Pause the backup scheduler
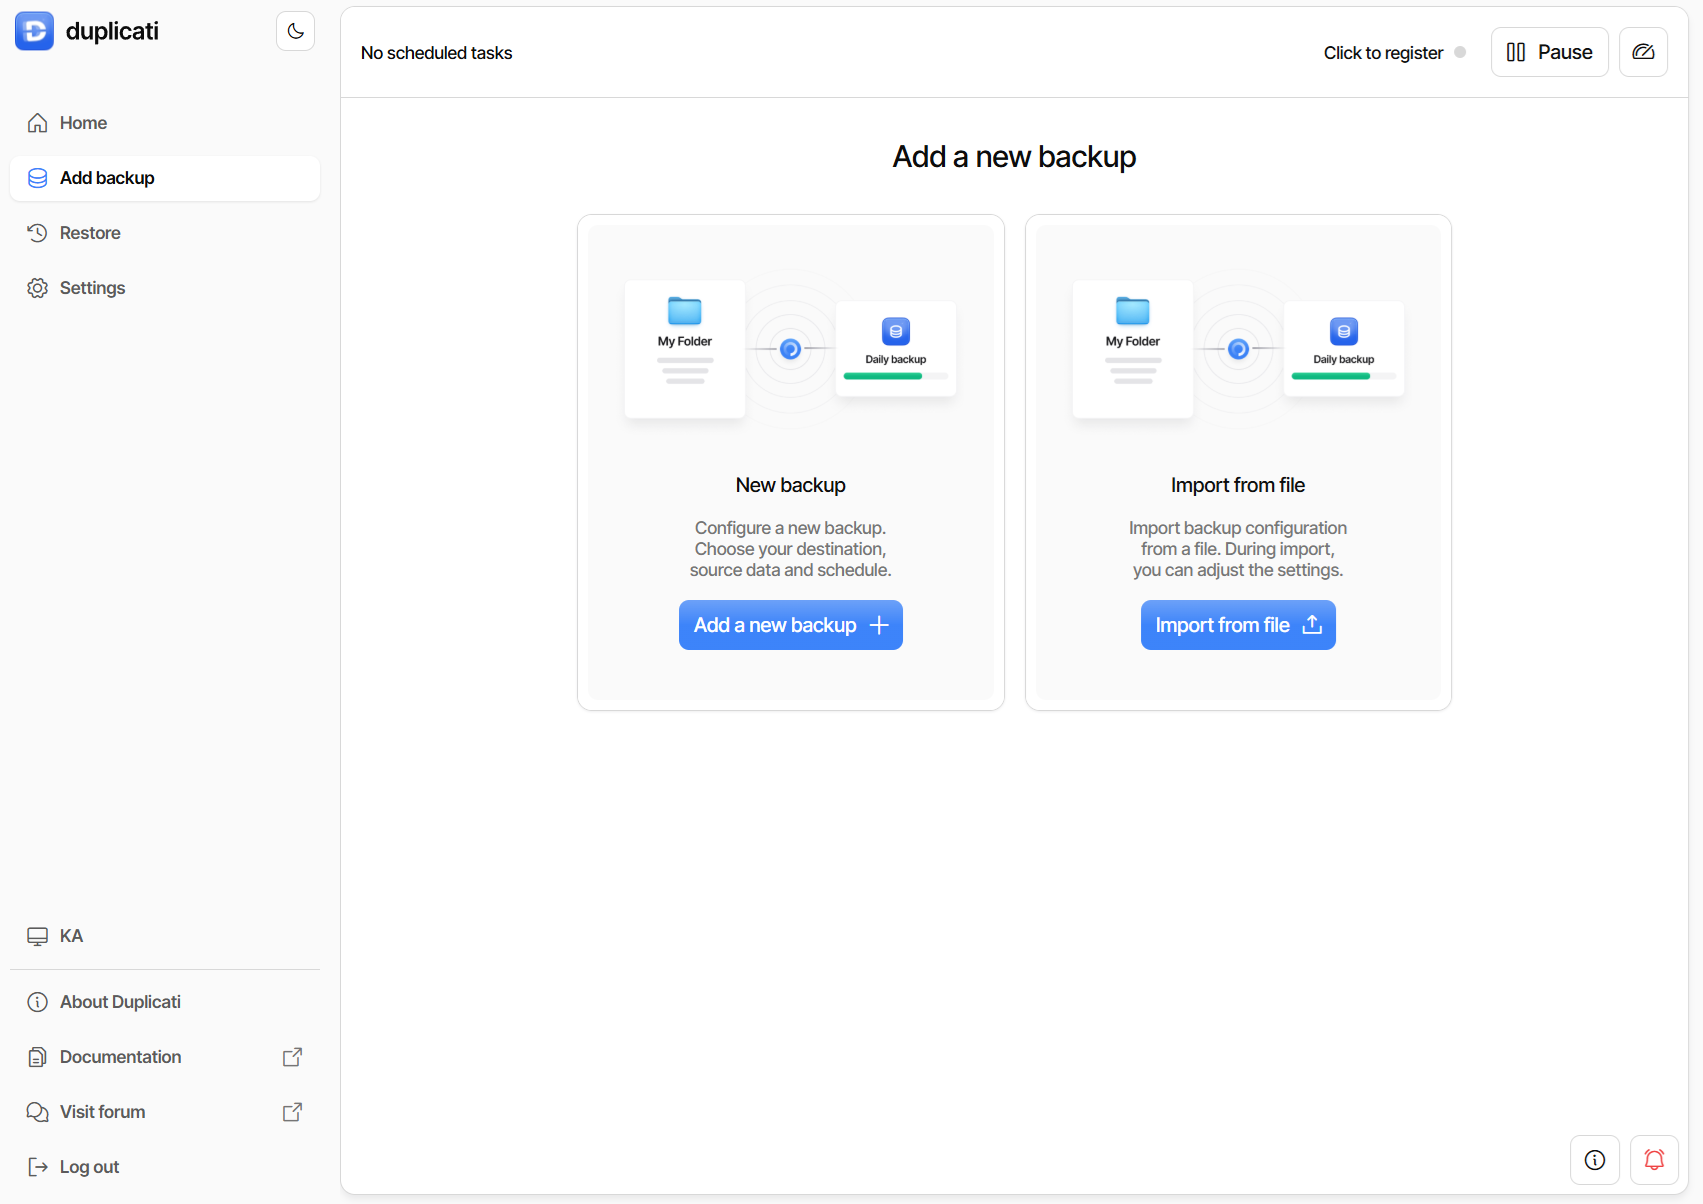Screen dimensions: 1703x1204 (1548, 51)
